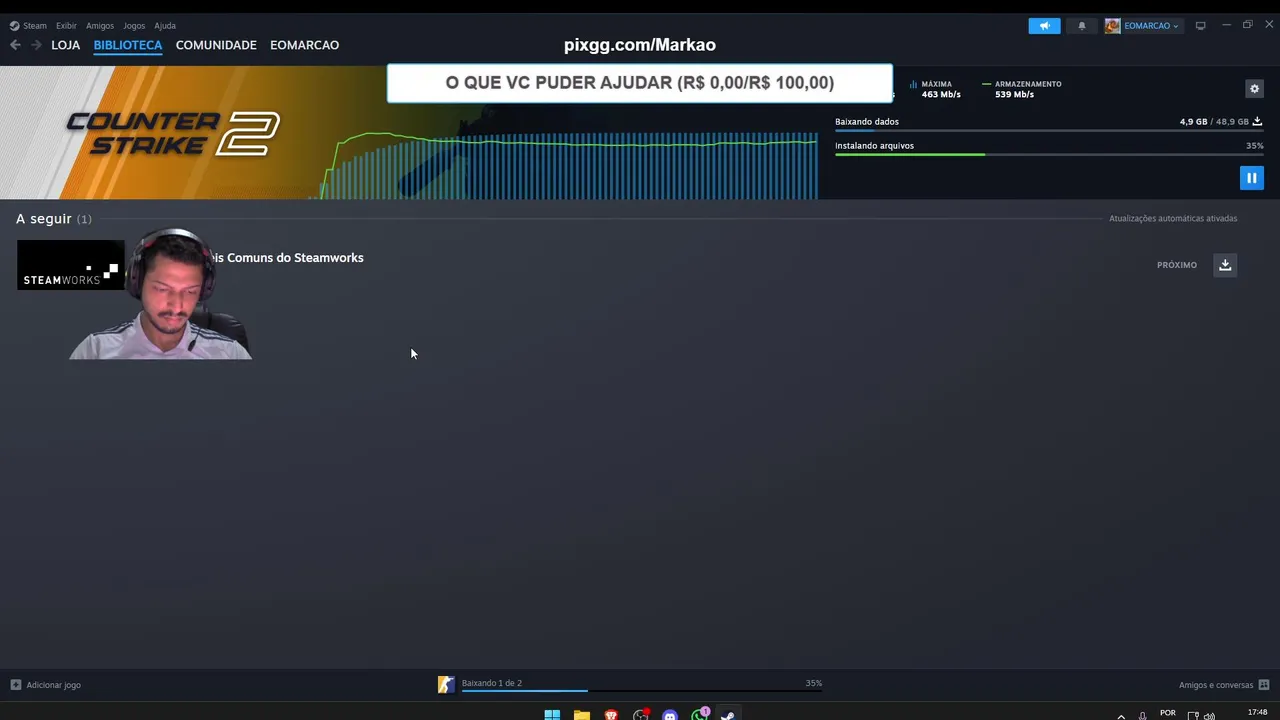Open WhatsApp from taskbar
This screenshot has height=720, width=1280.
(700, 715)
